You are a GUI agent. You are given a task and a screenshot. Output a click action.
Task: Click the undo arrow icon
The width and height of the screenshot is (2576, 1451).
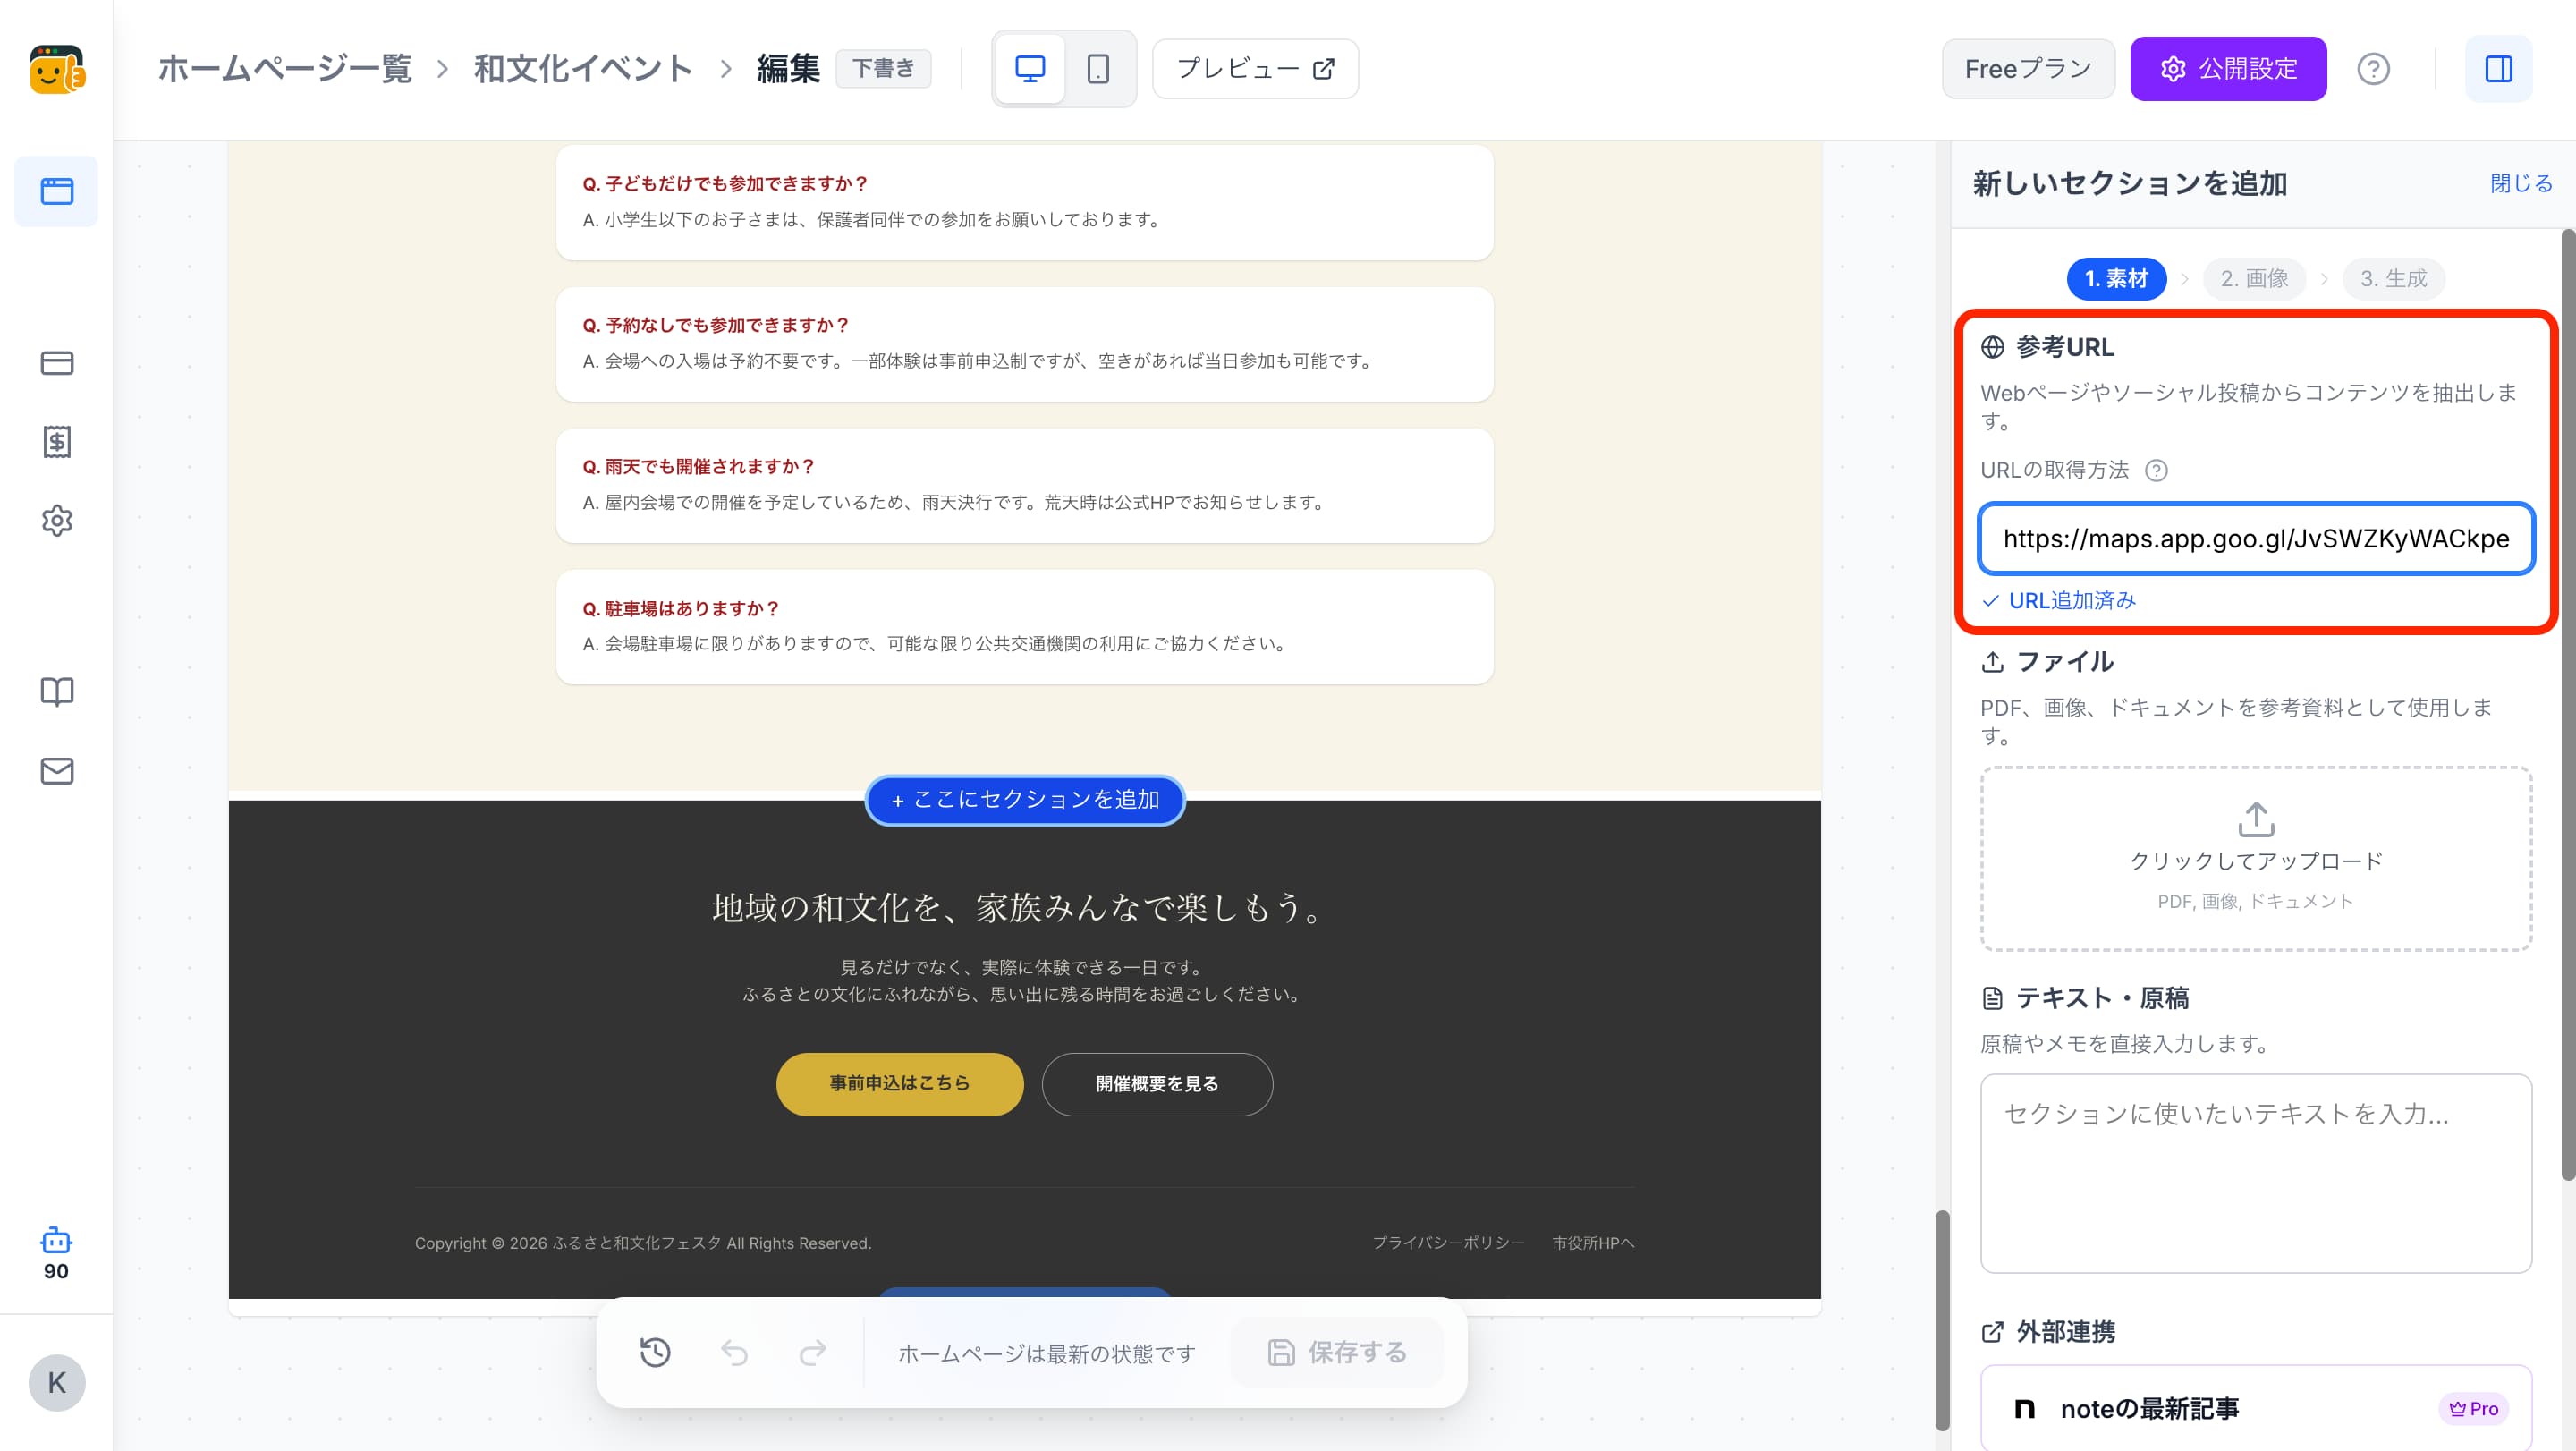point(734,1352)
